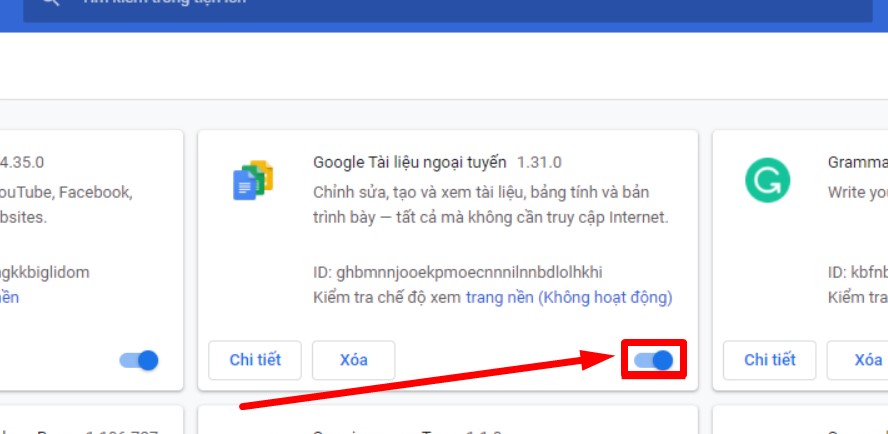Click the Kiểm tra chế độ xem label
Image resolution: width=888 pixels, height=434 pixels.
(x=387, y=297)
